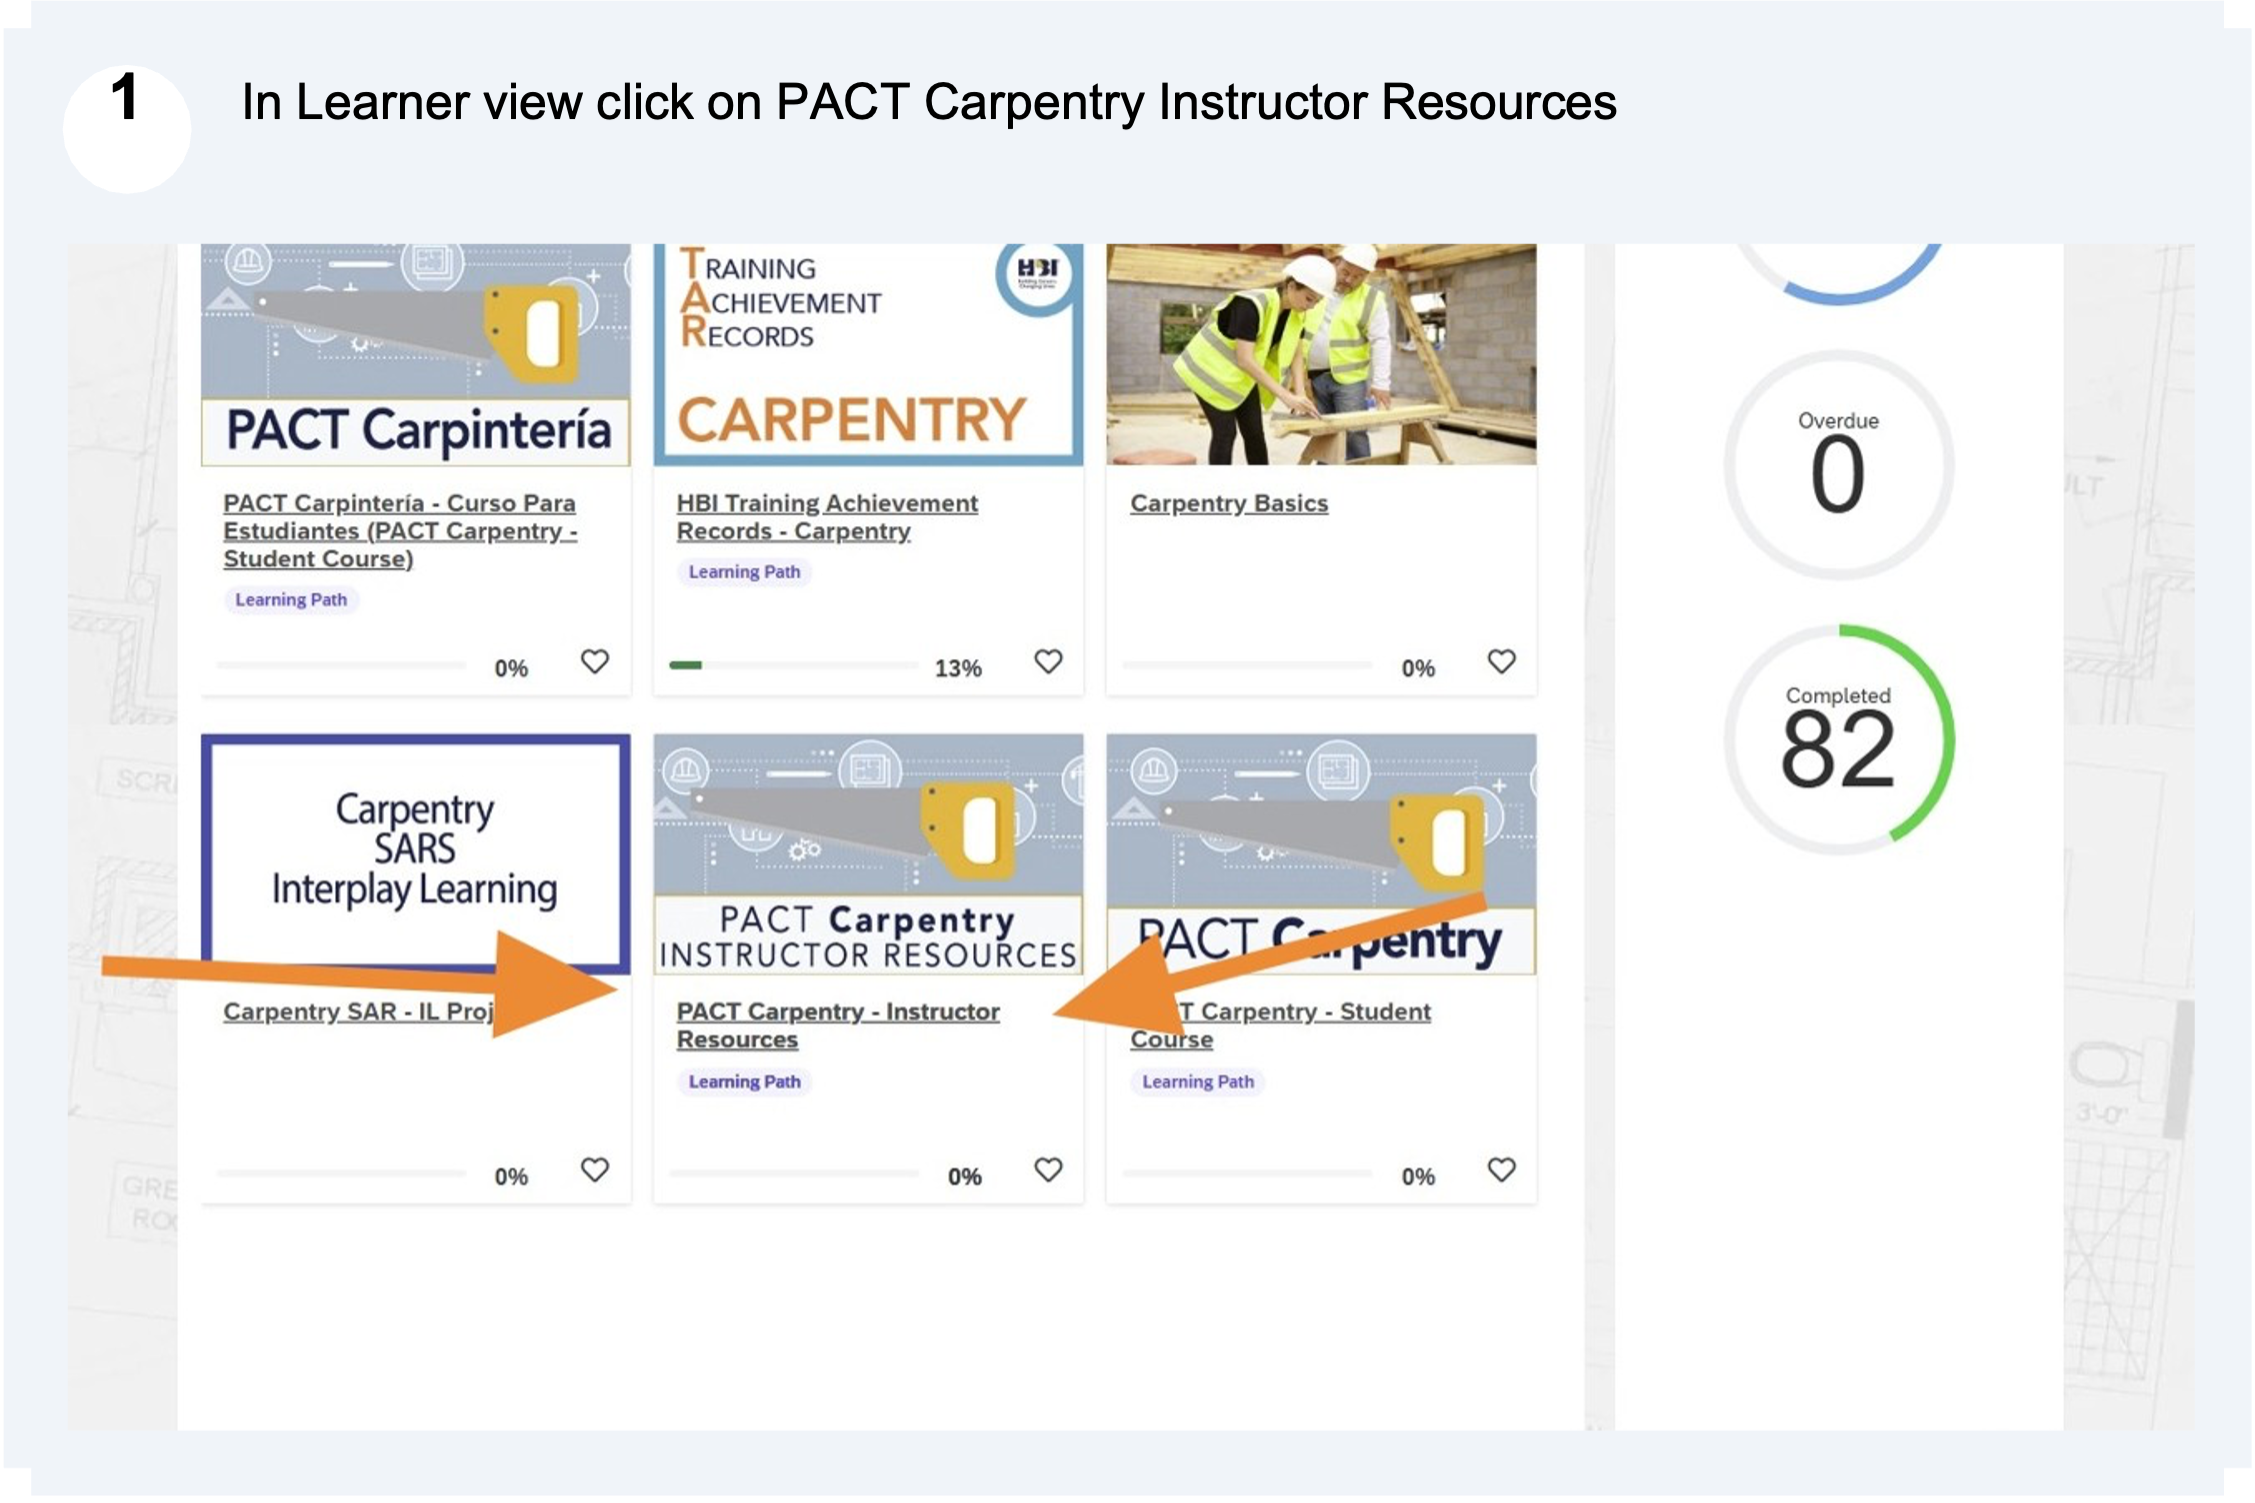The width and height of the screenshot is (2255, 1503).
Task: Open PACT Carpentry - Instructor Resources link
Action: pyautogui.click(x=837, y=1012)
